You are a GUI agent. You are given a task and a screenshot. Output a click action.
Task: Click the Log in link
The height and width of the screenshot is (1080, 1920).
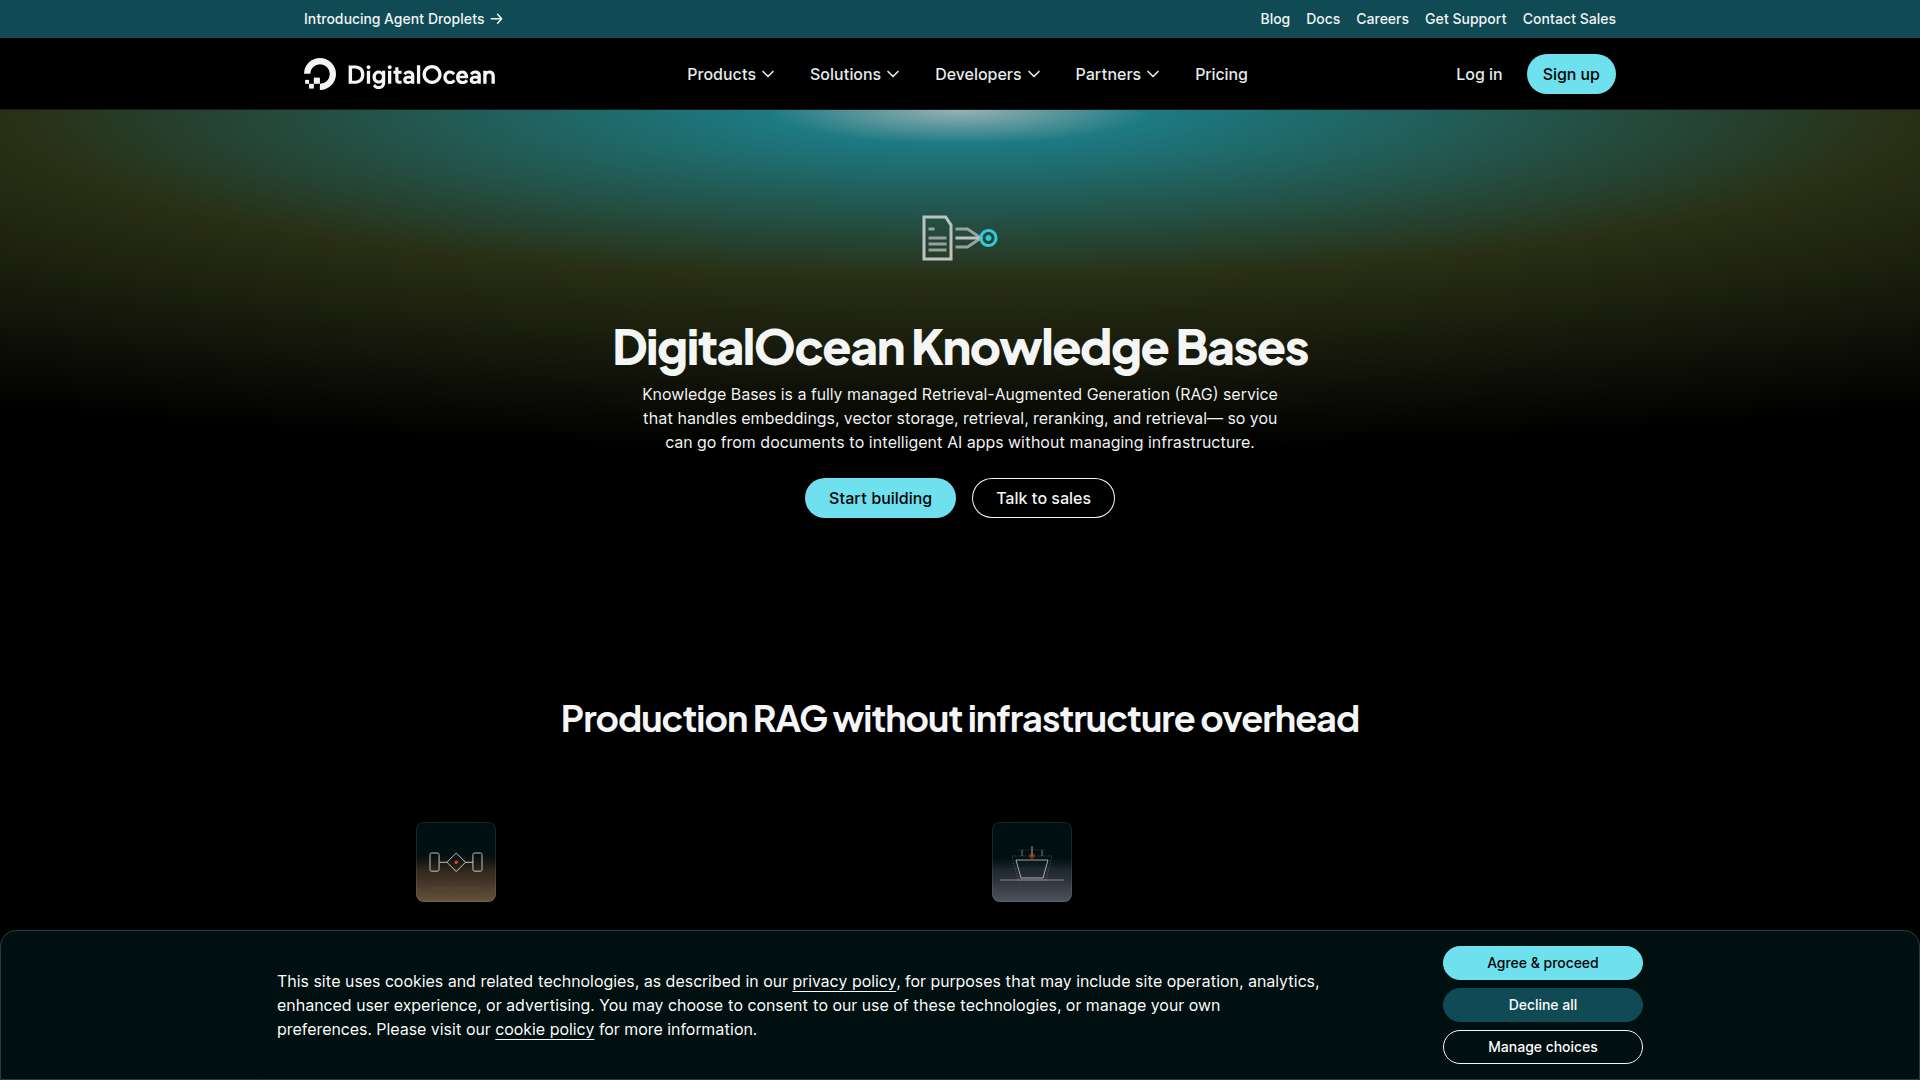1479,74
